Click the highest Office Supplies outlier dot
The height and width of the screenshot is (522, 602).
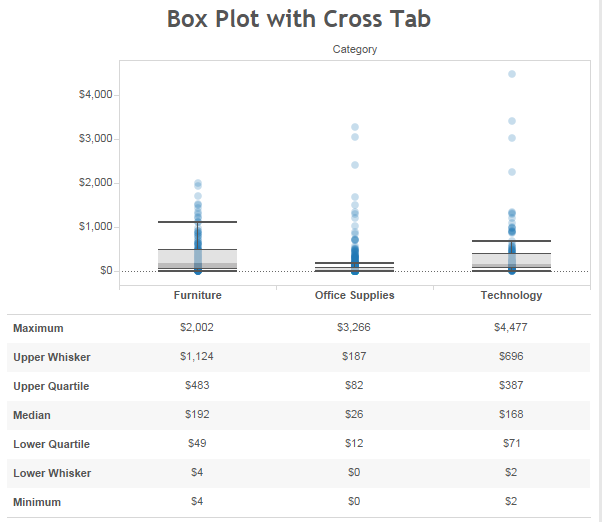pos(355,127)
